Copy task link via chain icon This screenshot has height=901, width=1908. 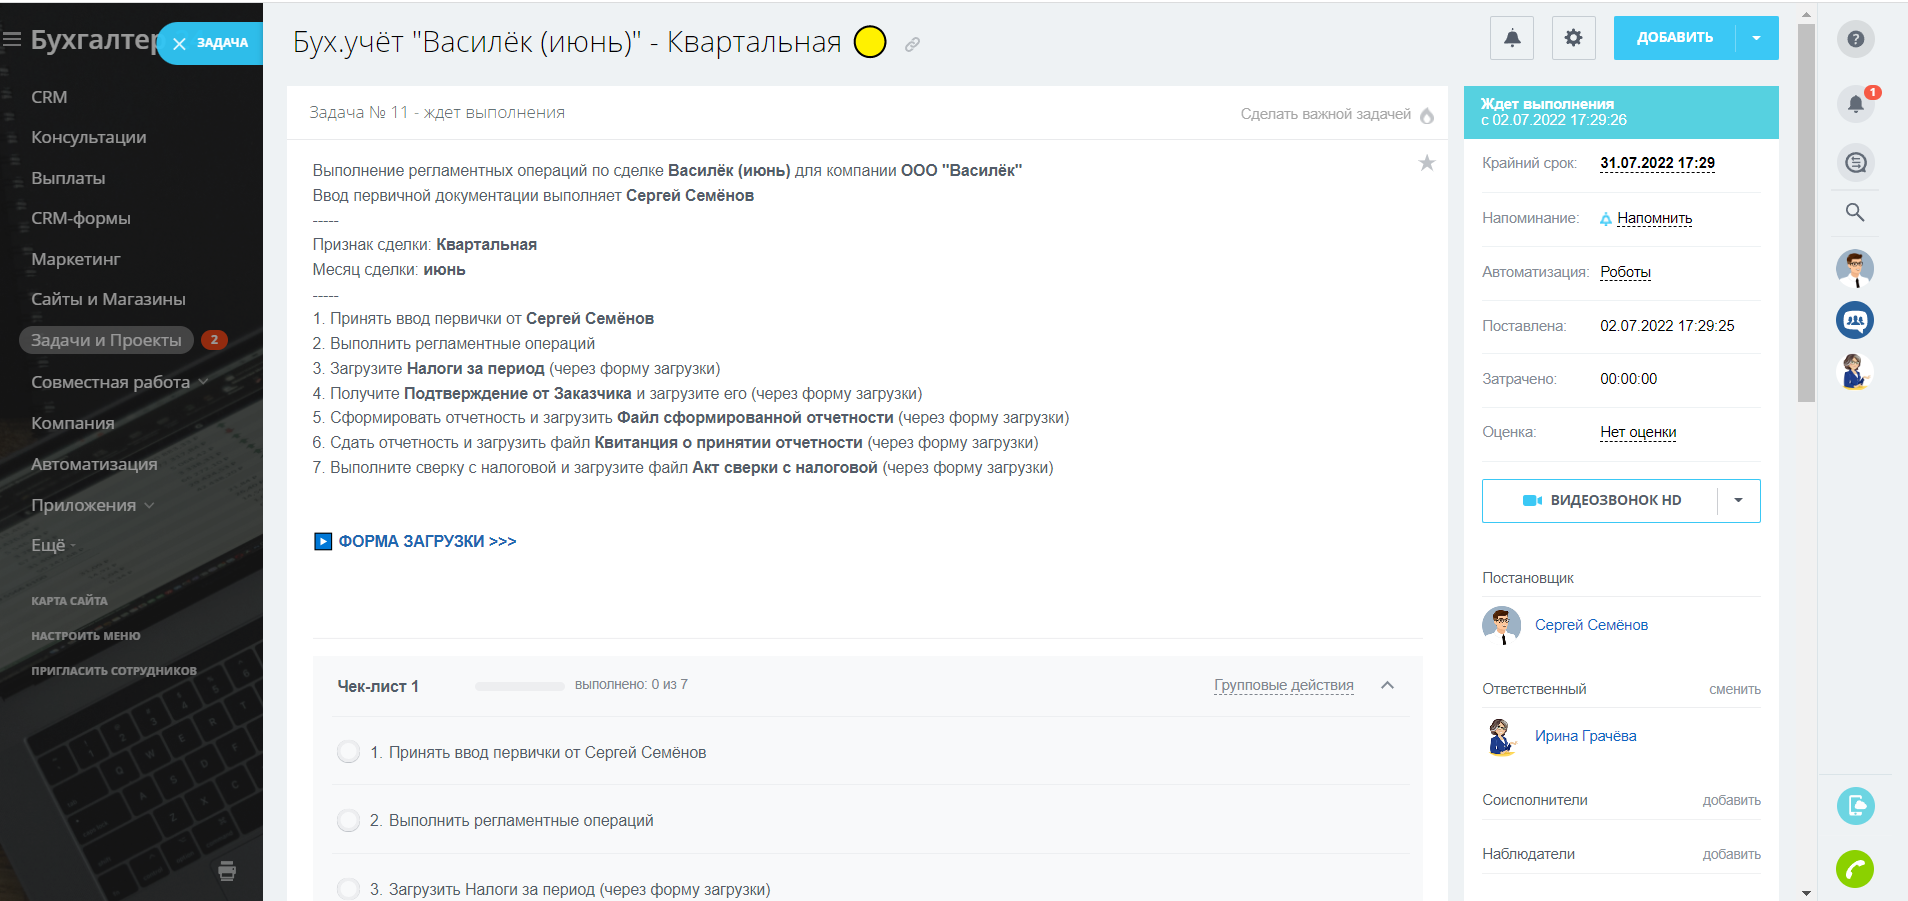[912, 45]
